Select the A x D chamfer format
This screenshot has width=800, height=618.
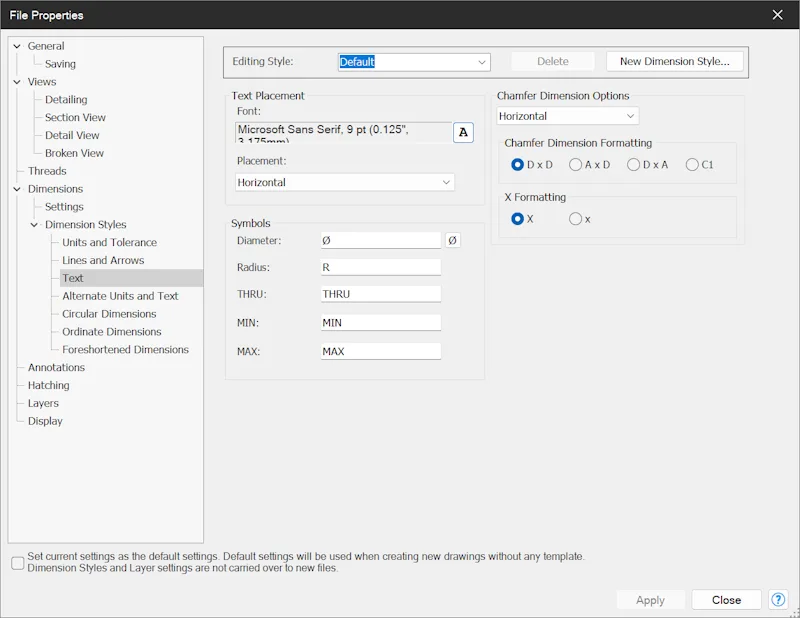pos(576,165)
